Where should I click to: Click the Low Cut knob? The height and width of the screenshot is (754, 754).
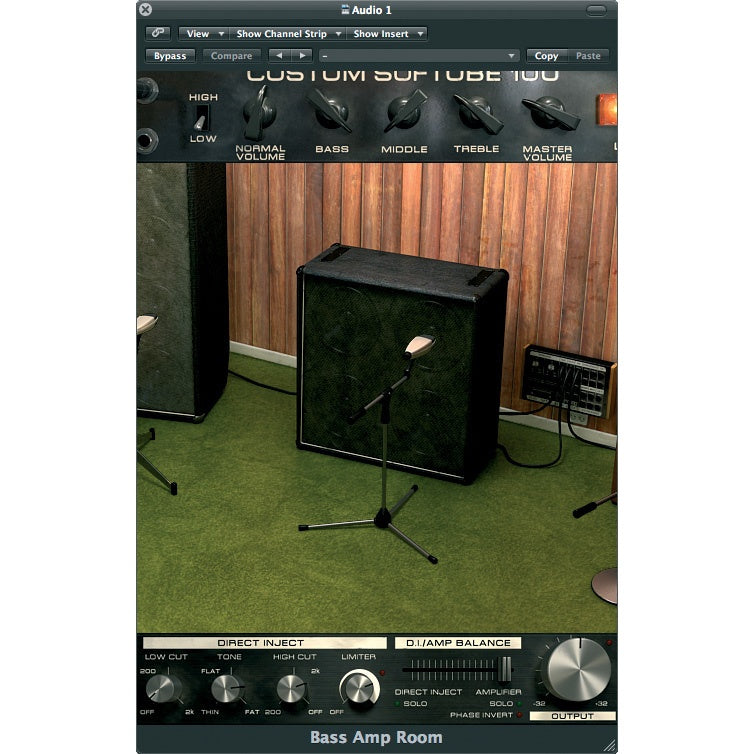(x=163, y=688)
